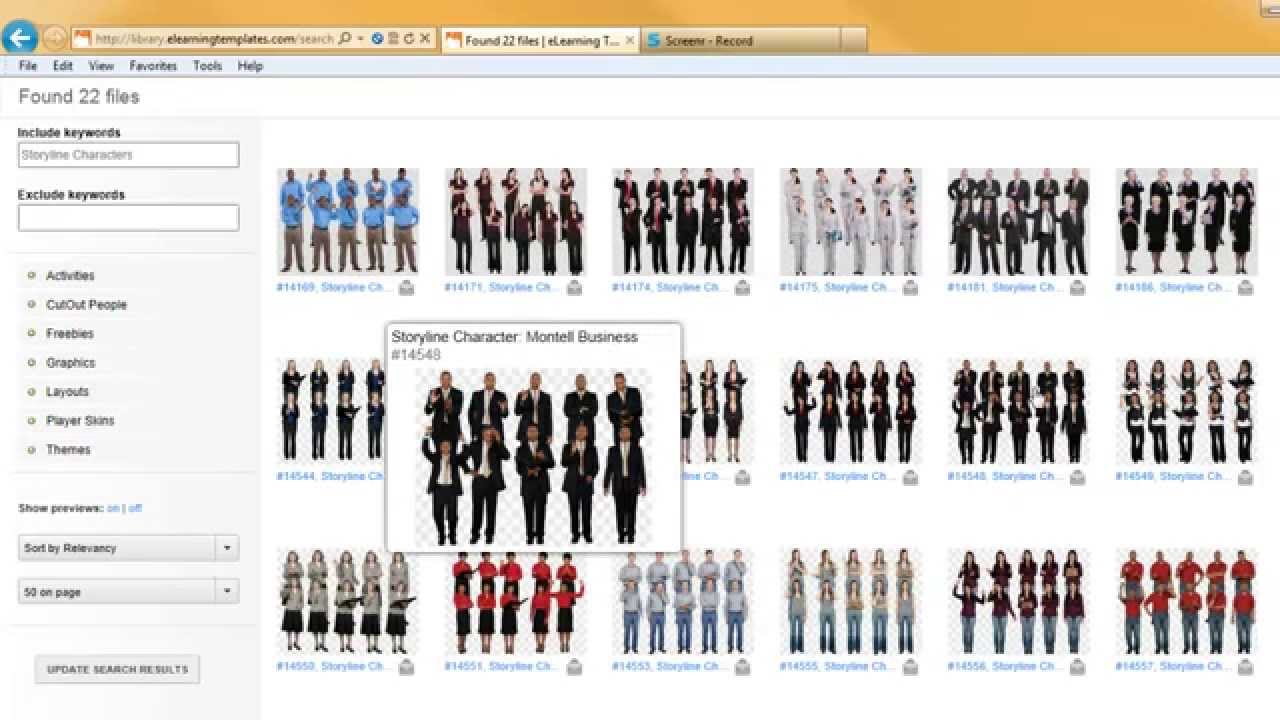Screen dimensions: 1280x720
Task: Click the Include keywords input field
Action: coord(128,155)
